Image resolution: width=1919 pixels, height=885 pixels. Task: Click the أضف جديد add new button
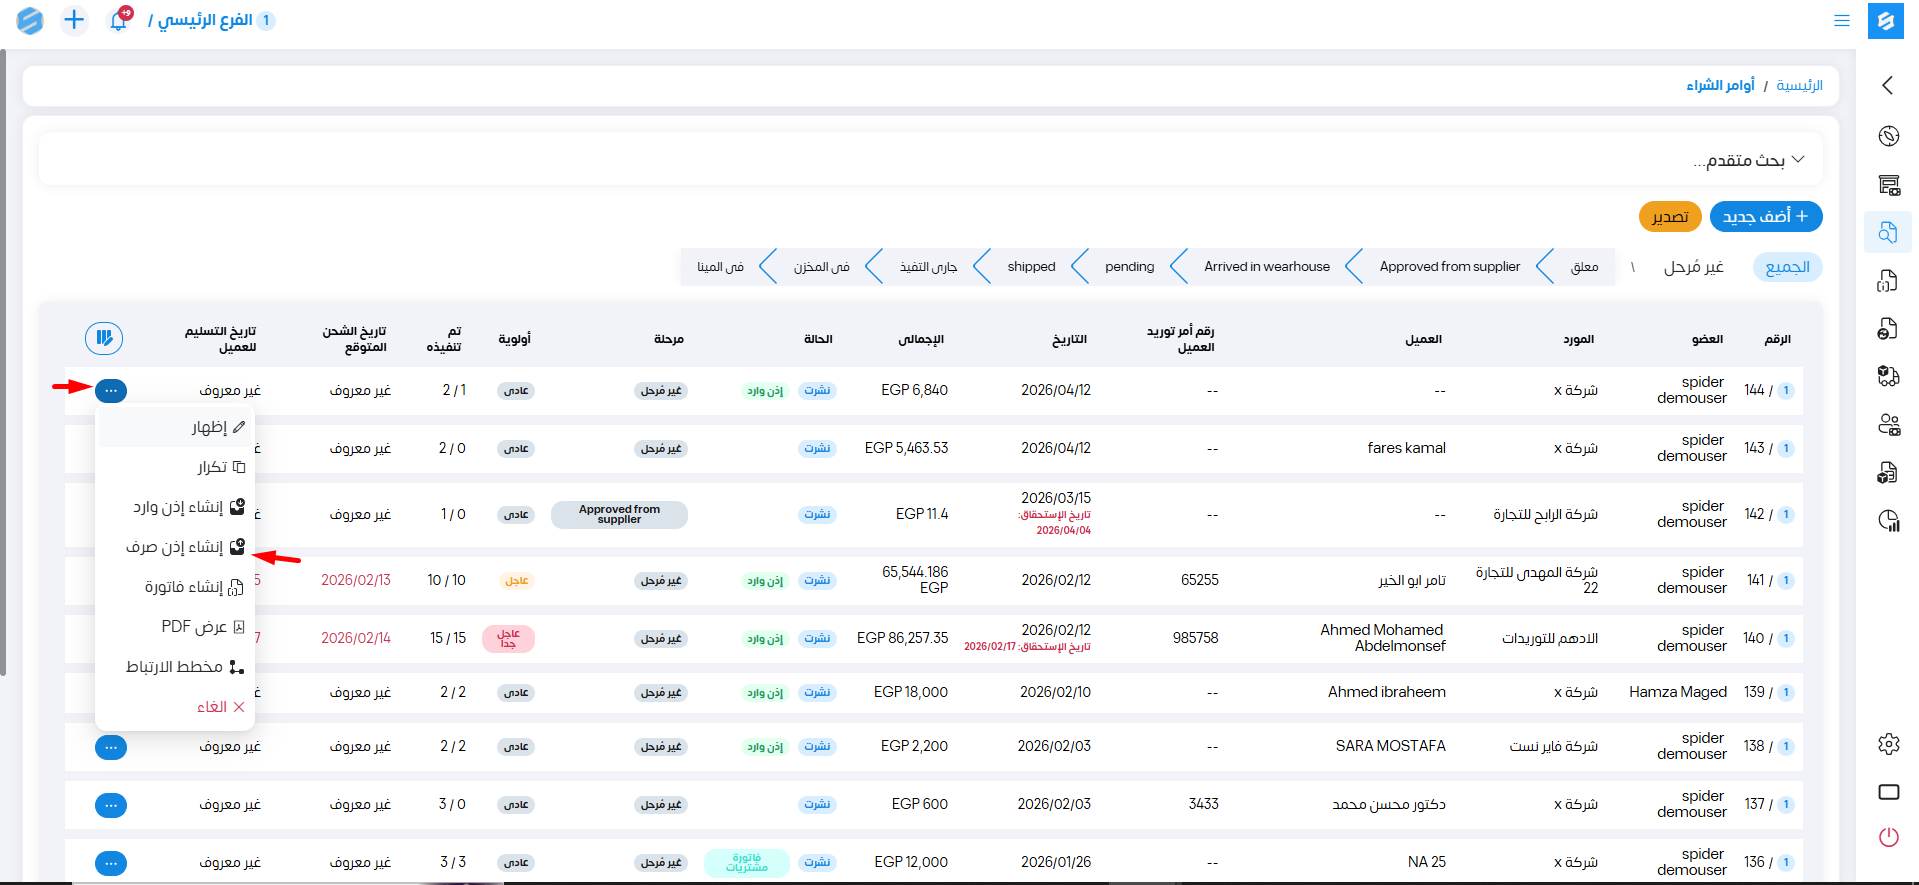[x=1765, y=216]
